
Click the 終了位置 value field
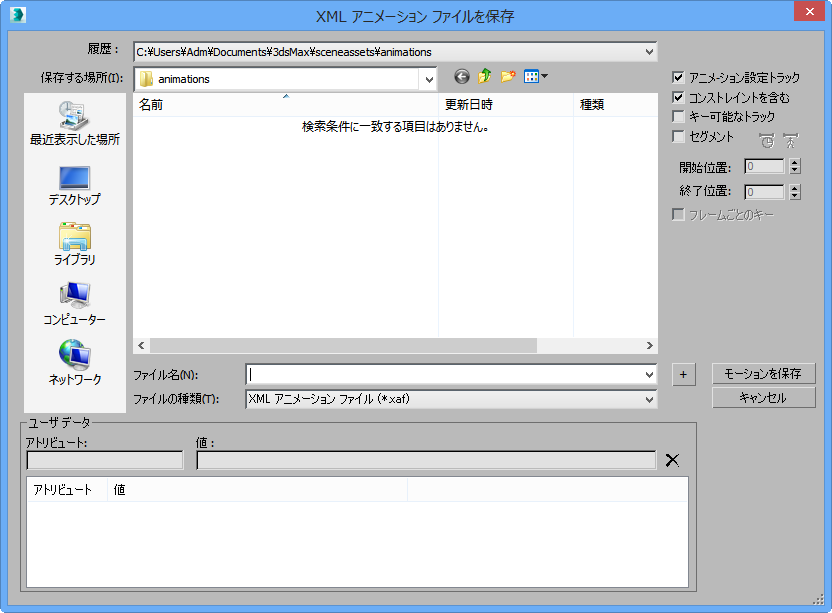coord(764,192)
